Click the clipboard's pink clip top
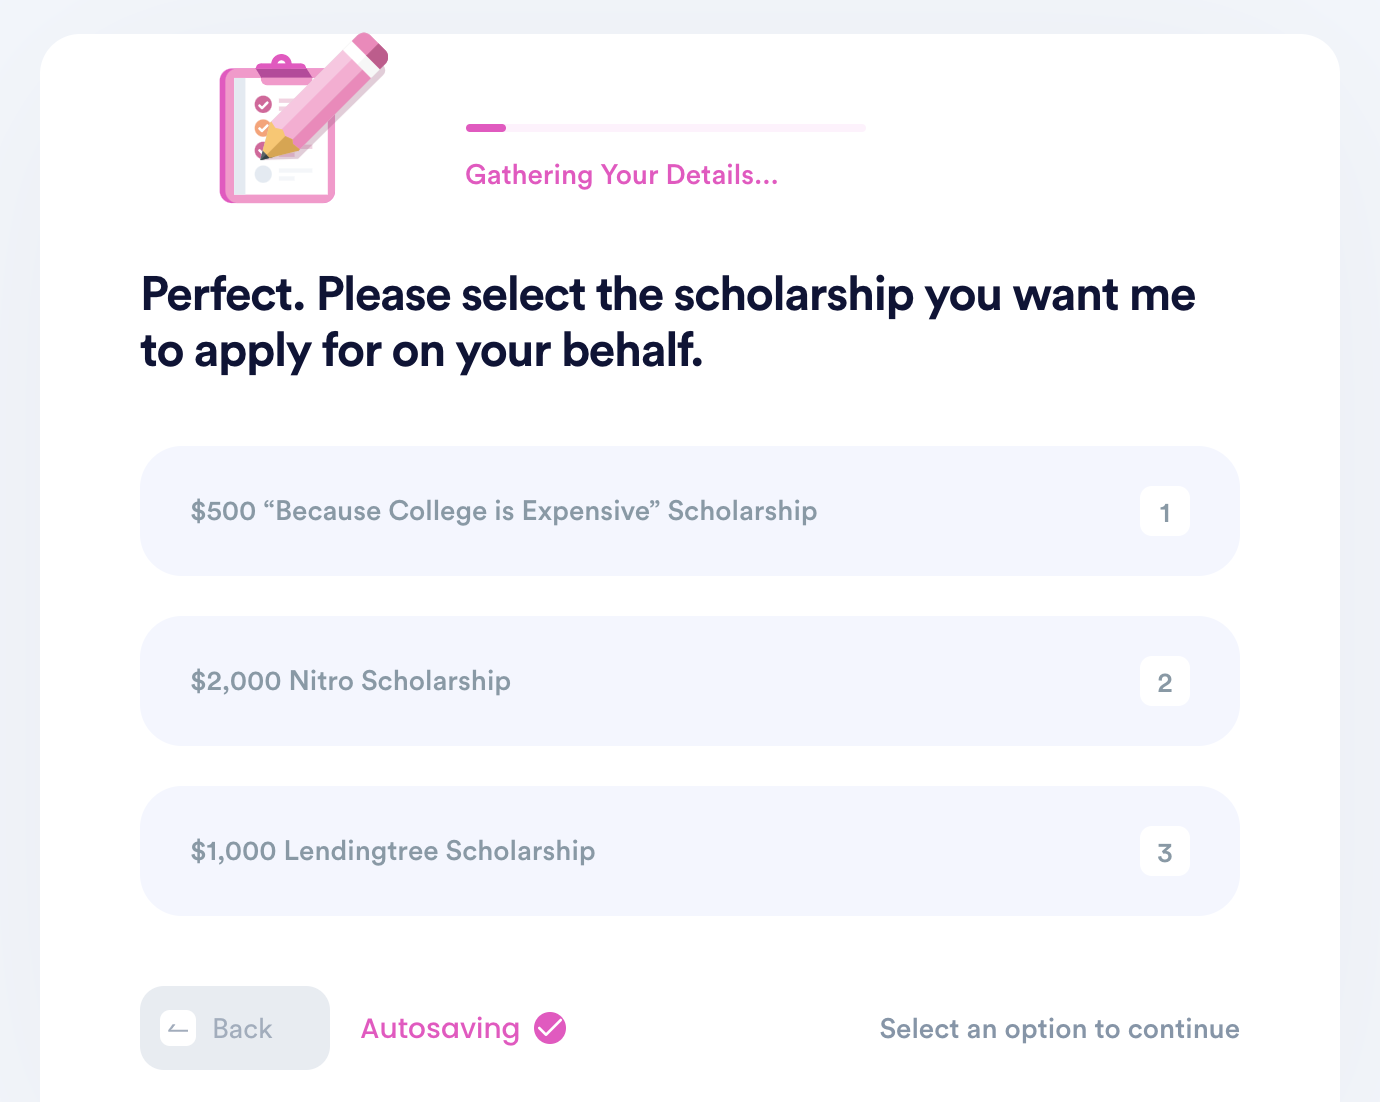This screenshot has width=1380, height=1102. click(x=283, y=68)
